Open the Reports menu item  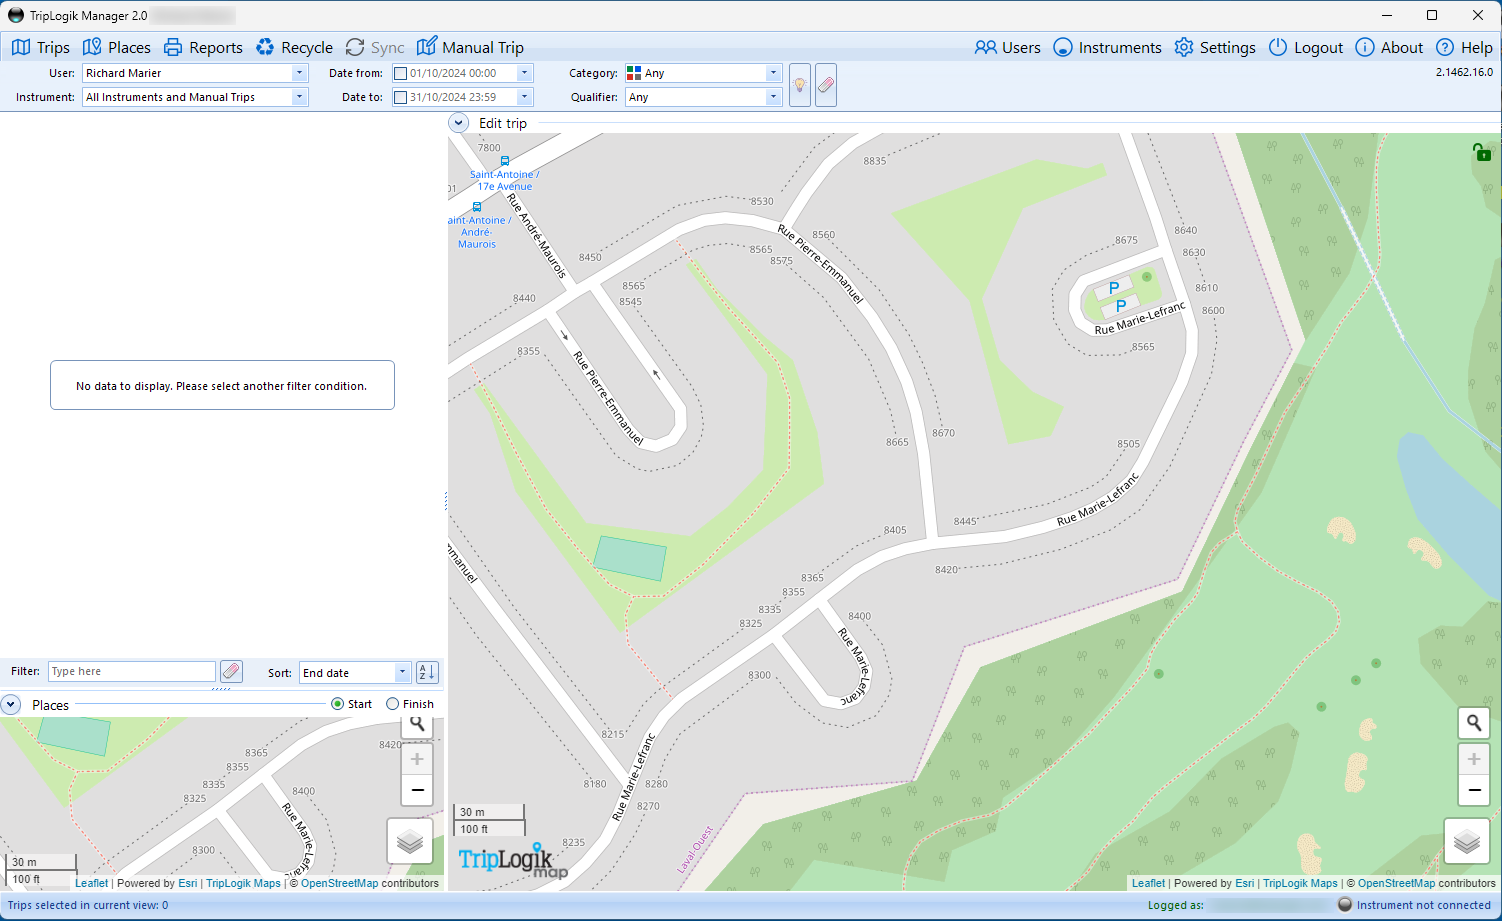click(203, 47)
